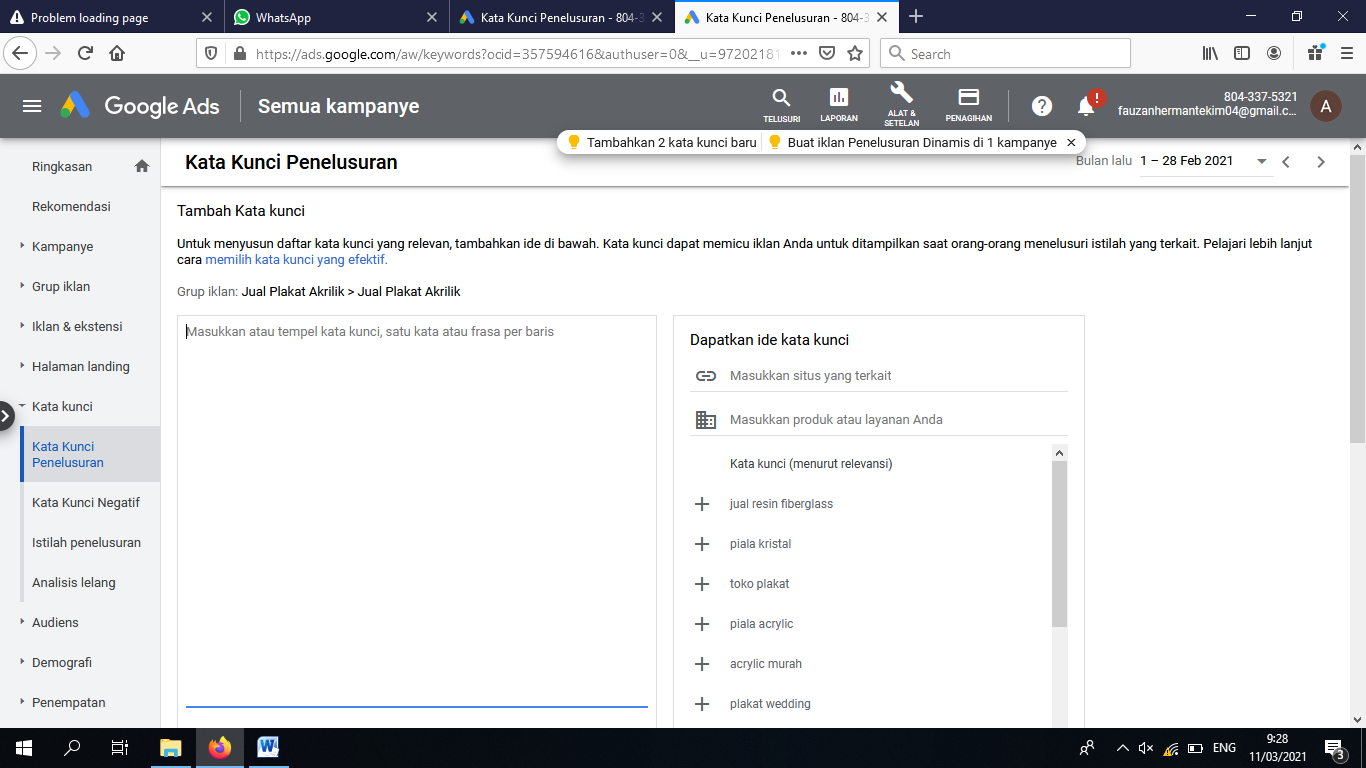Add keyword toko plakat
This screenshot has width=1366, height=768.
click(702, 584)
